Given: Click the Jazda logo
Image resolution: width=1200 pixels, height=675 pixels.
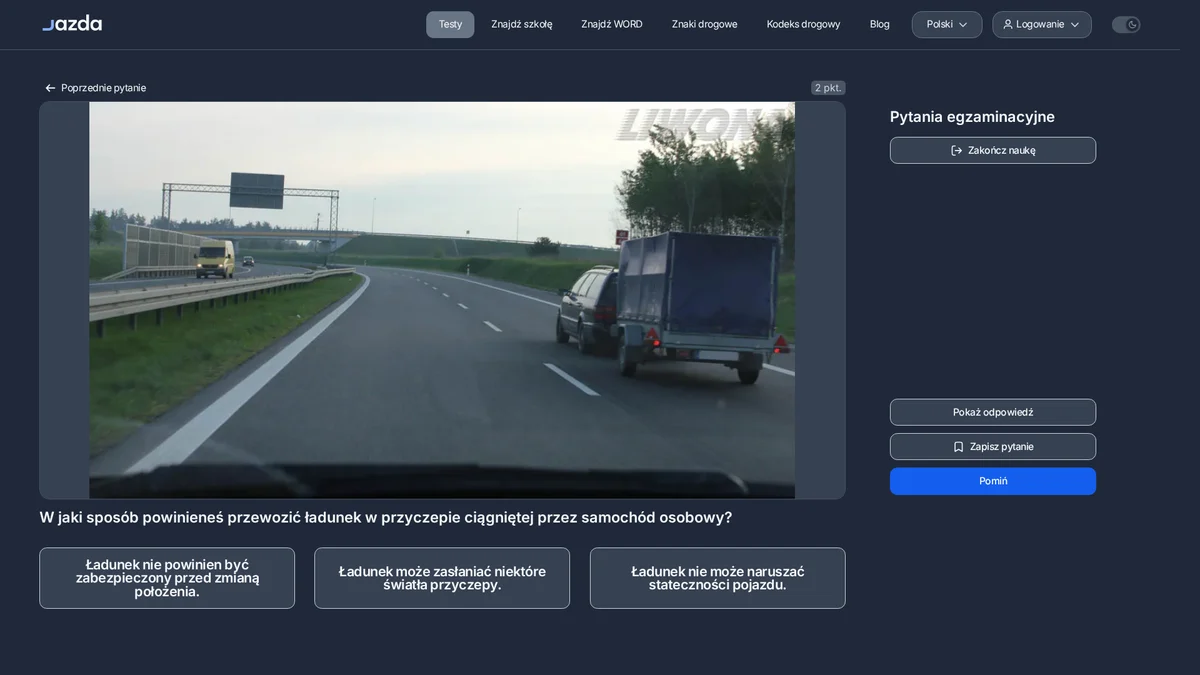Looking at the screenshot, I should point(72,23).
